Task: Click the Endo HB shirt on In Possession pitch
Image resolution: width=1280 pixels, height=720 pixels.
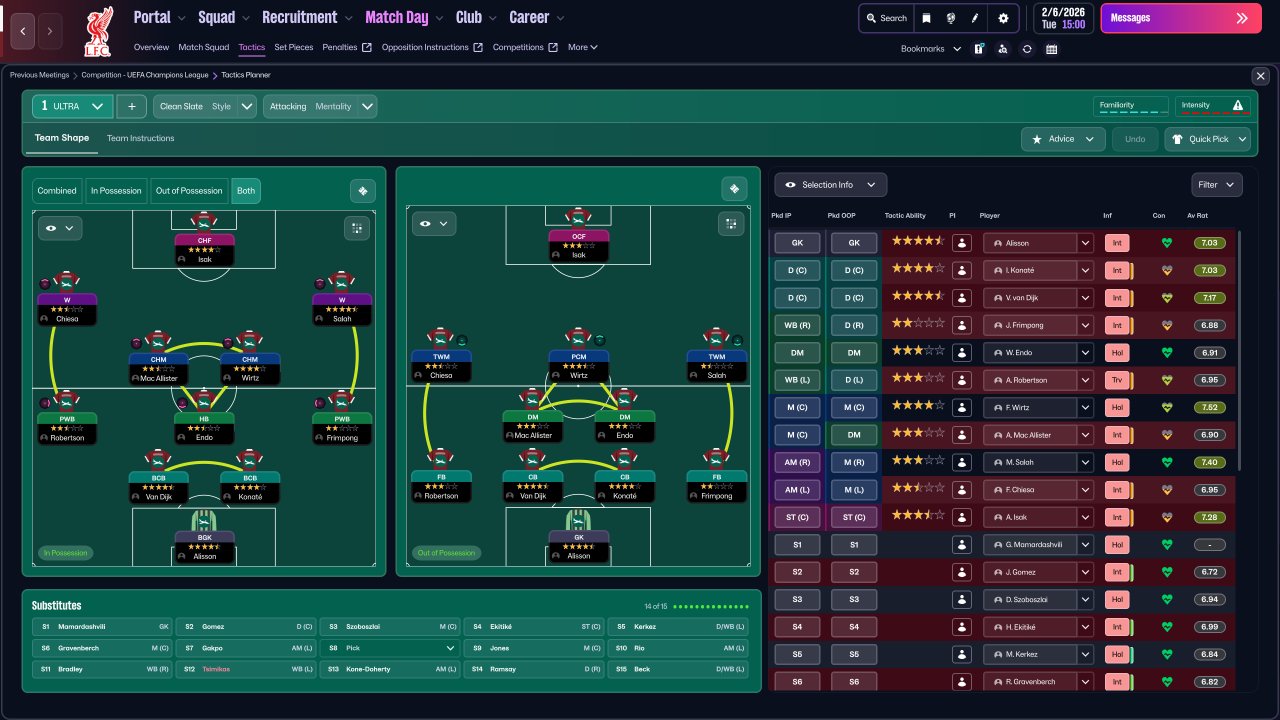Action: pos(204,400)
